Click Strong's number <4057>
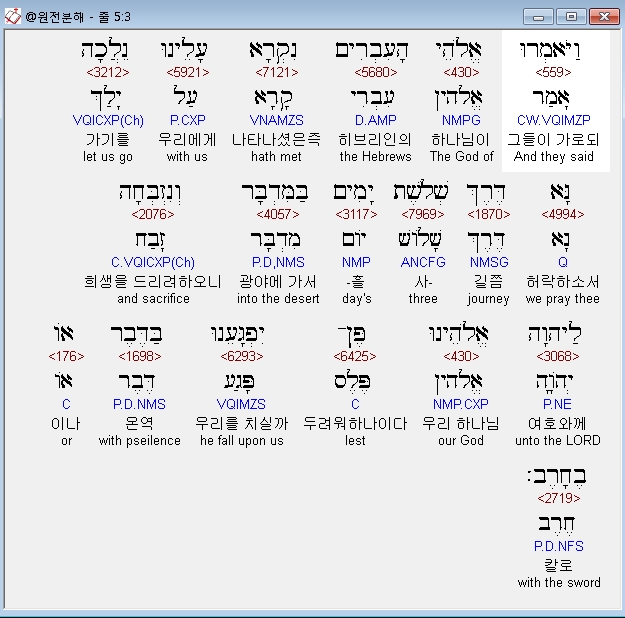The image size is (625, 618). 278,214
